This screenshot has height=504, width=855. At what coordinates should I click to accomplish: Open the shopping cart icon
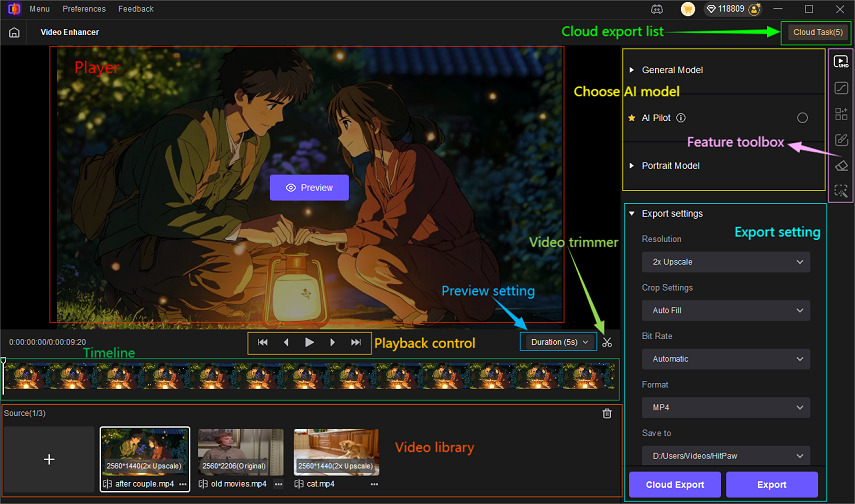688,9
